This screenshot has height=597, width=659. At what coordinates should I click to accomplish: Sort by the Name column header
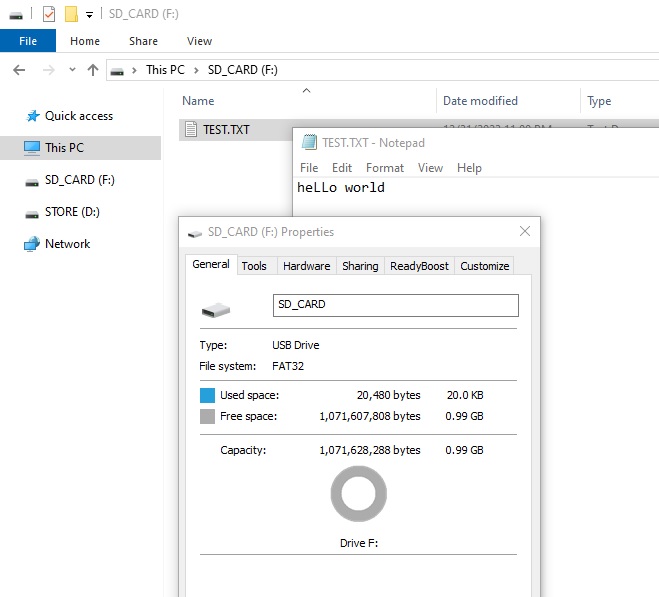[198, 101]
